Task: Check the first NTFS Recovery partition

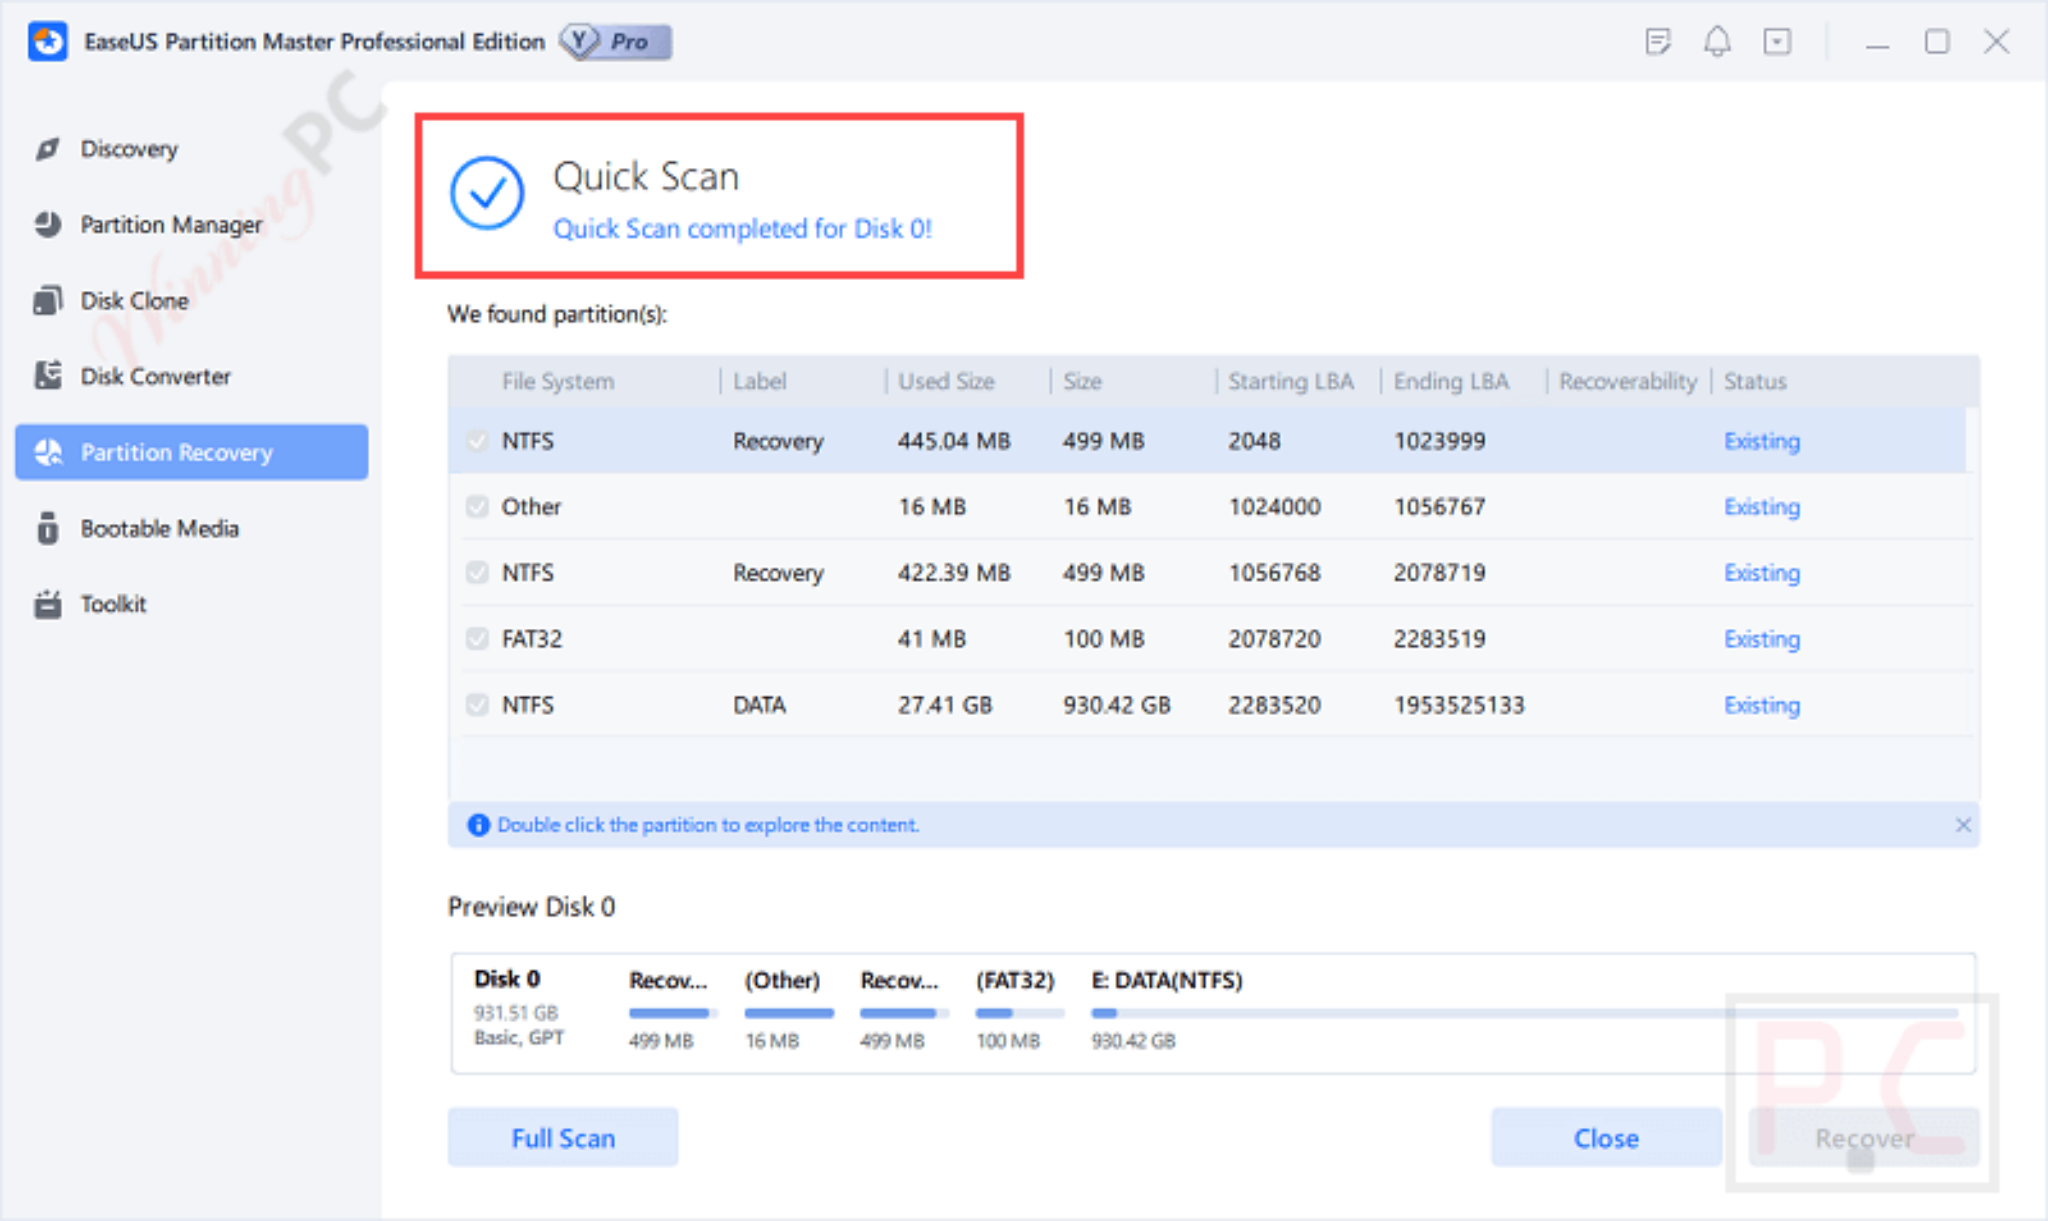Action: click(477, 440)
